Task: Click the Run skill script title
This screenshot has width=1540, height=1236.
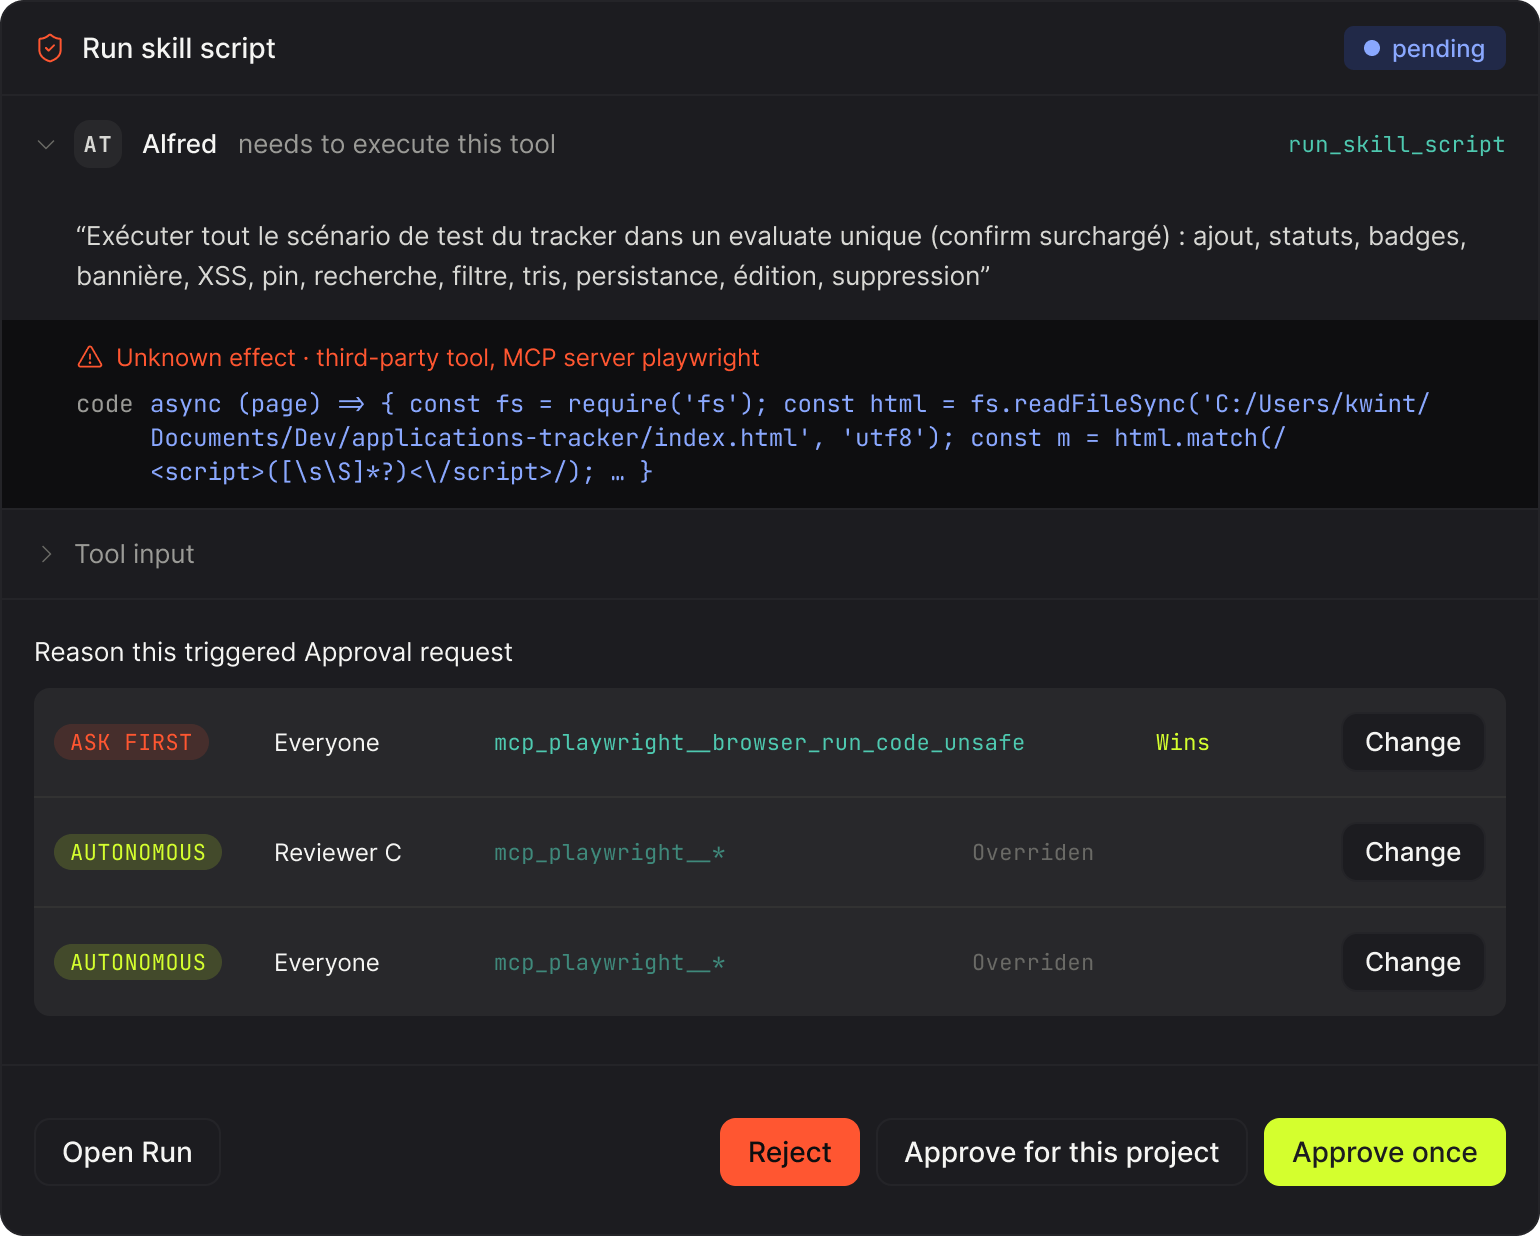Action: 179,48
